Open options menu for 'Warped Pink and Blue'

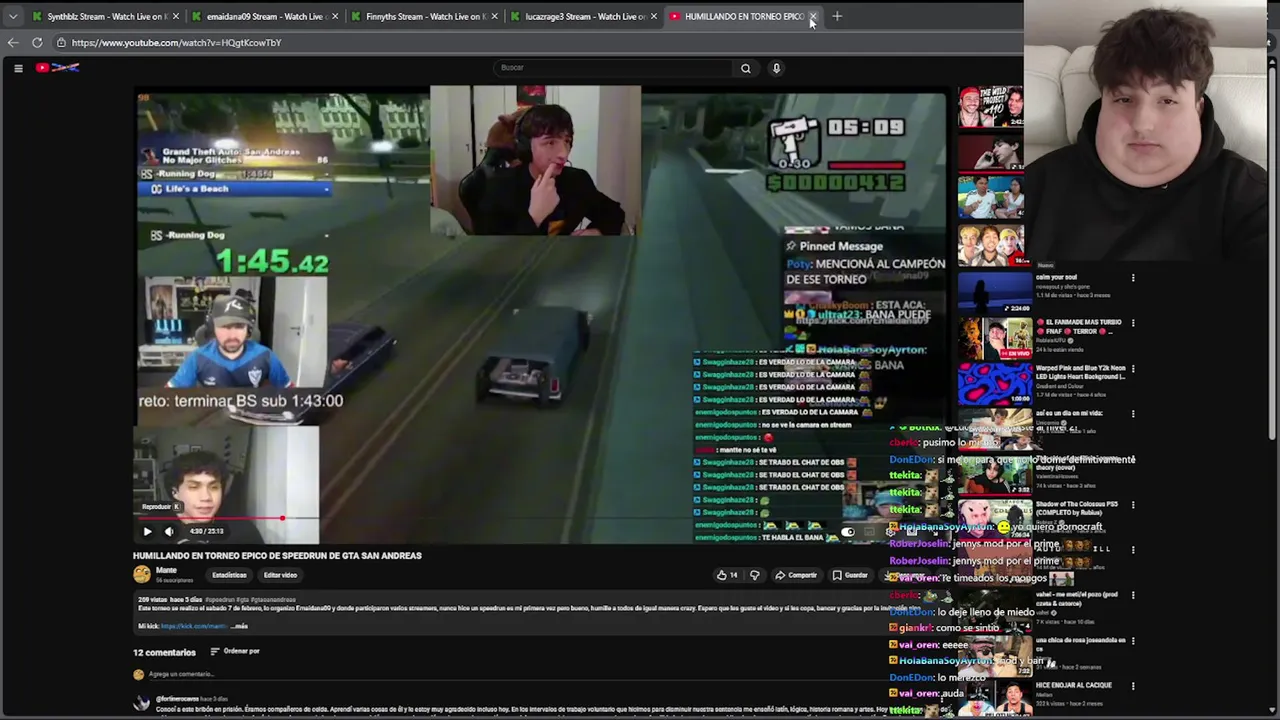(x=1133, y=369)
